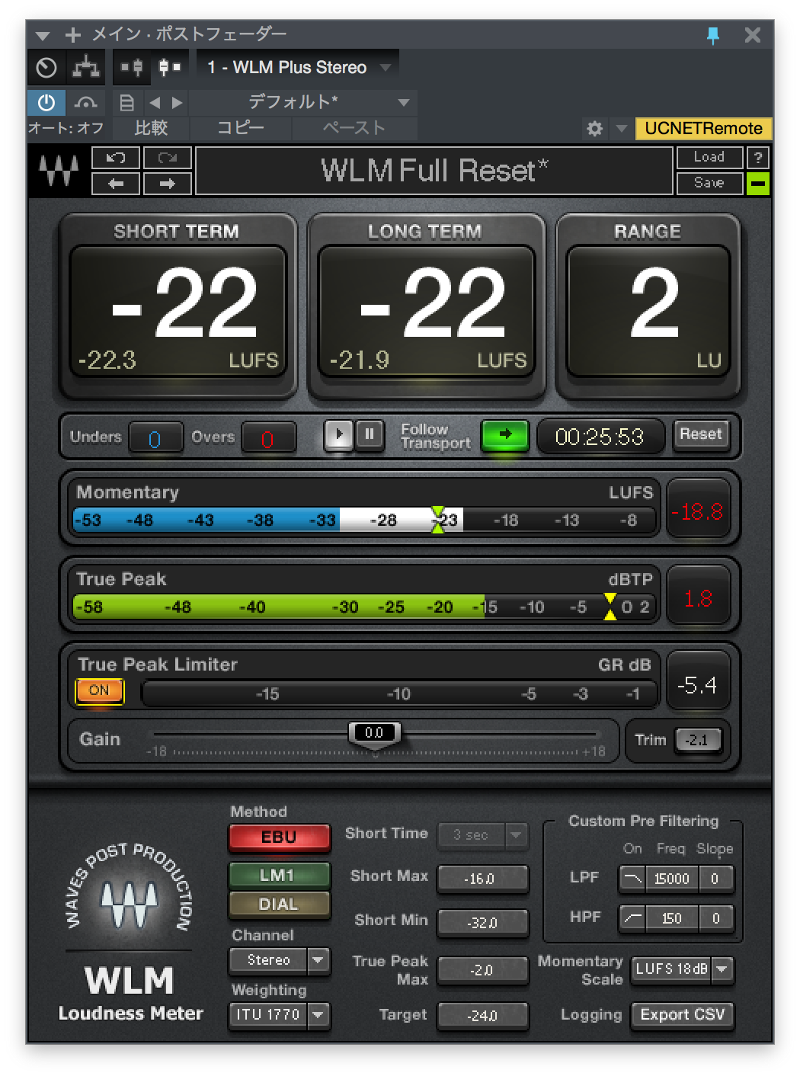Open the Waves help question mark
800x1076 pixels.
(x=758, y=158)
